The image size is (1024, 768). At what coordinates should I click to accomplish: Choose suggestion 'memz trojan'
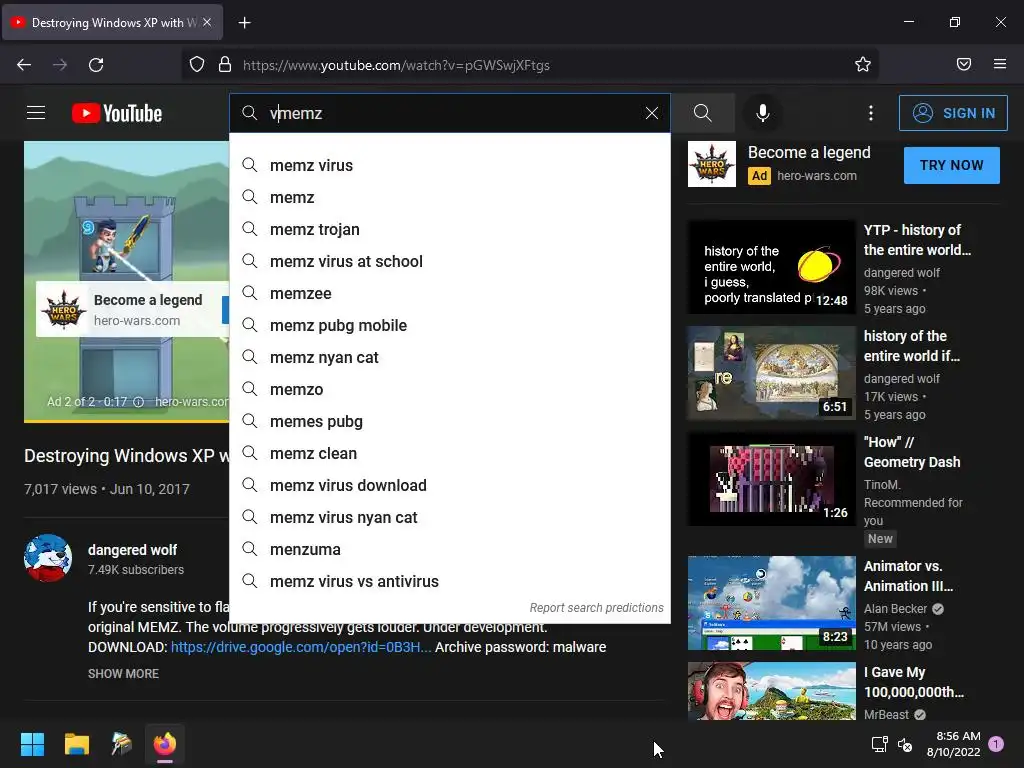click(449, 229)
